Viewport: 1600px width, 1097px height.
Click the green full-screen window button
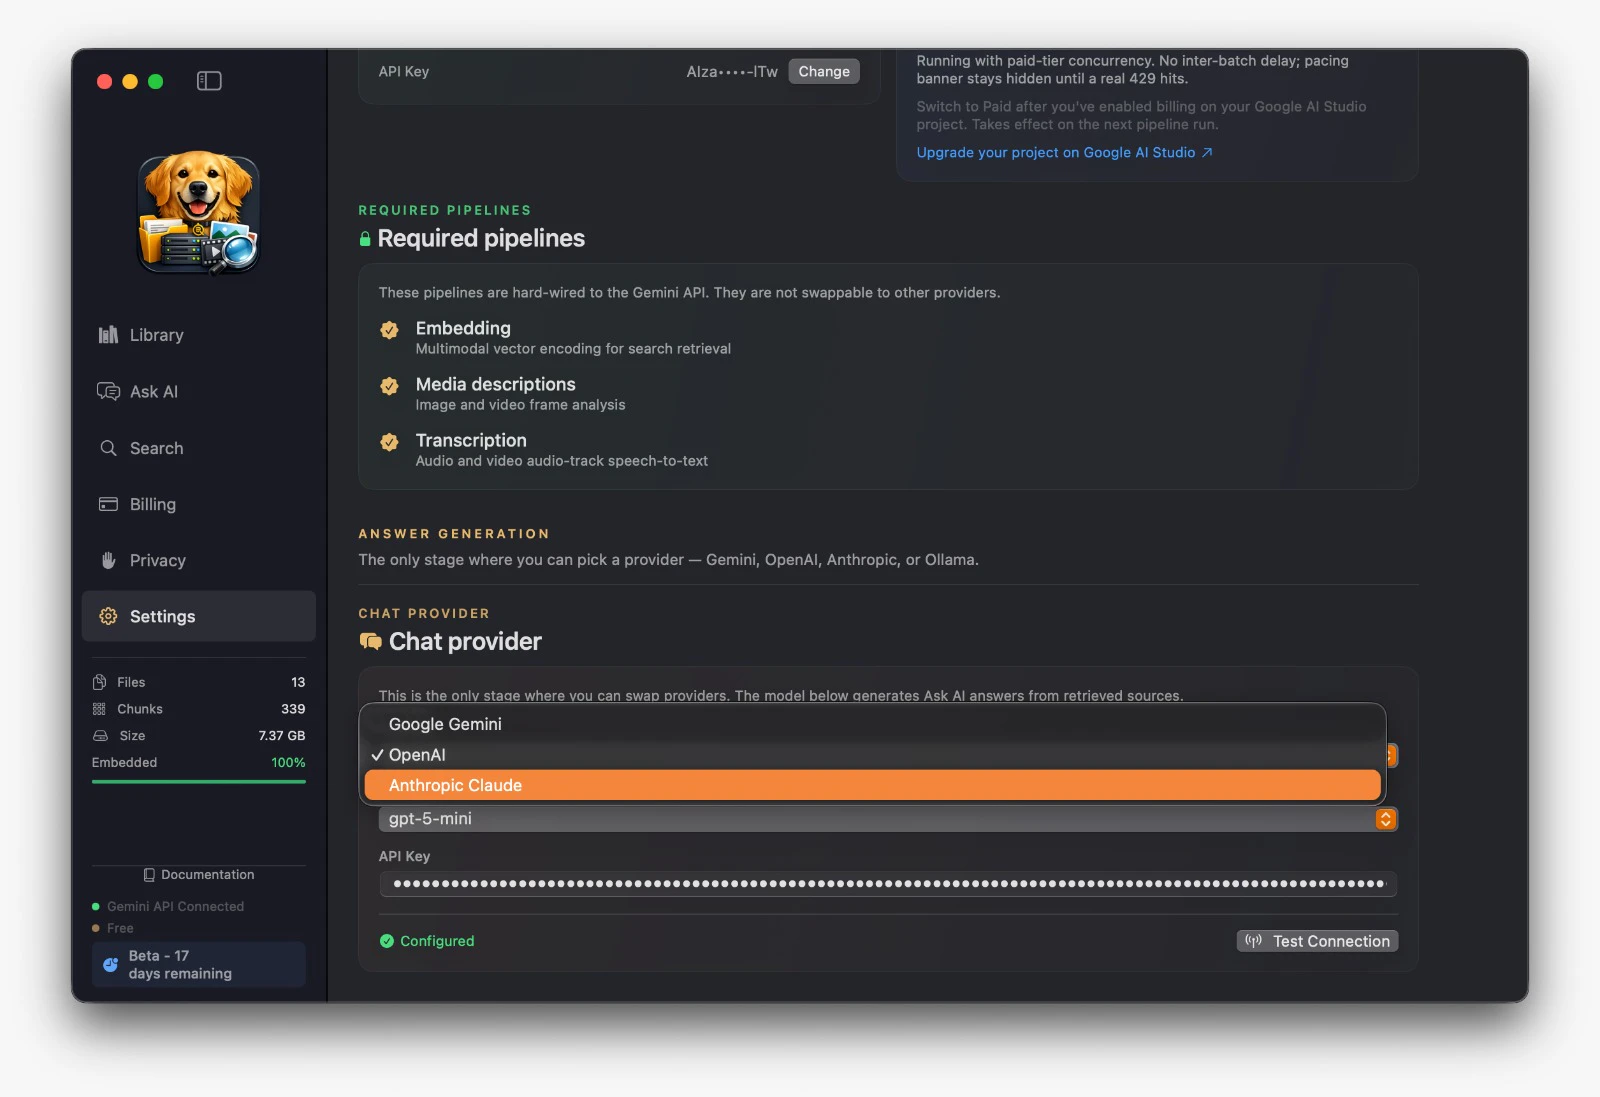(x=156, y=82)
